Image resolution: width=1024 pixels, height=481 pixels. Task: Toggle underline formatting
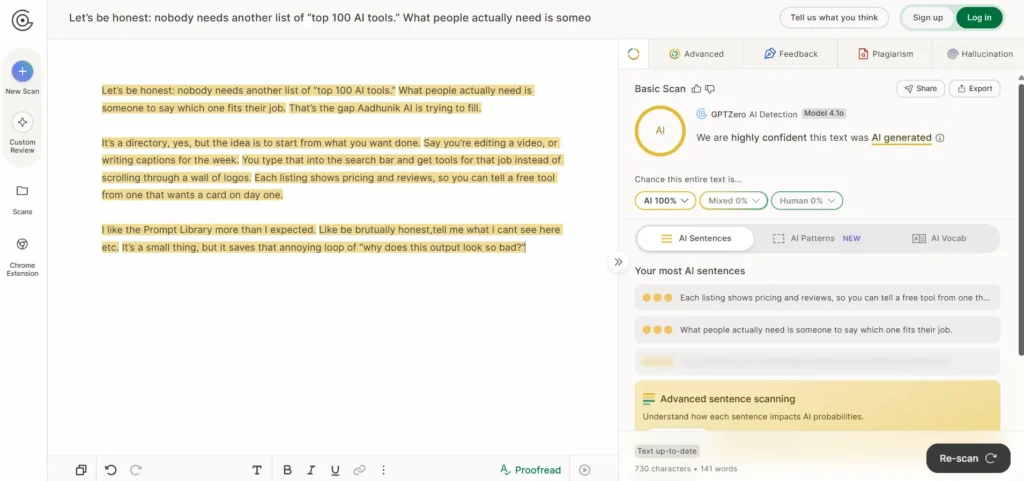(335, 470)
